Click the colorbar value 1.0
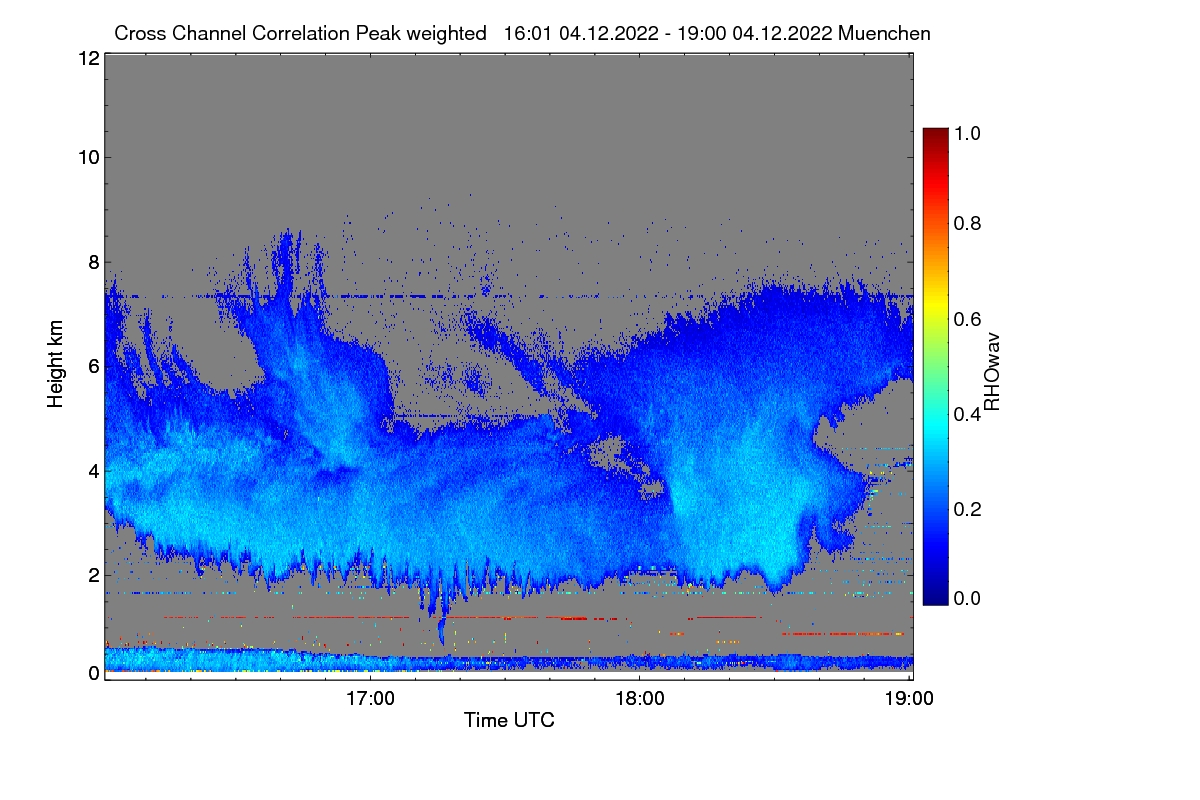1200x800 pixels. pyautogui.click(x=968, y=133)
